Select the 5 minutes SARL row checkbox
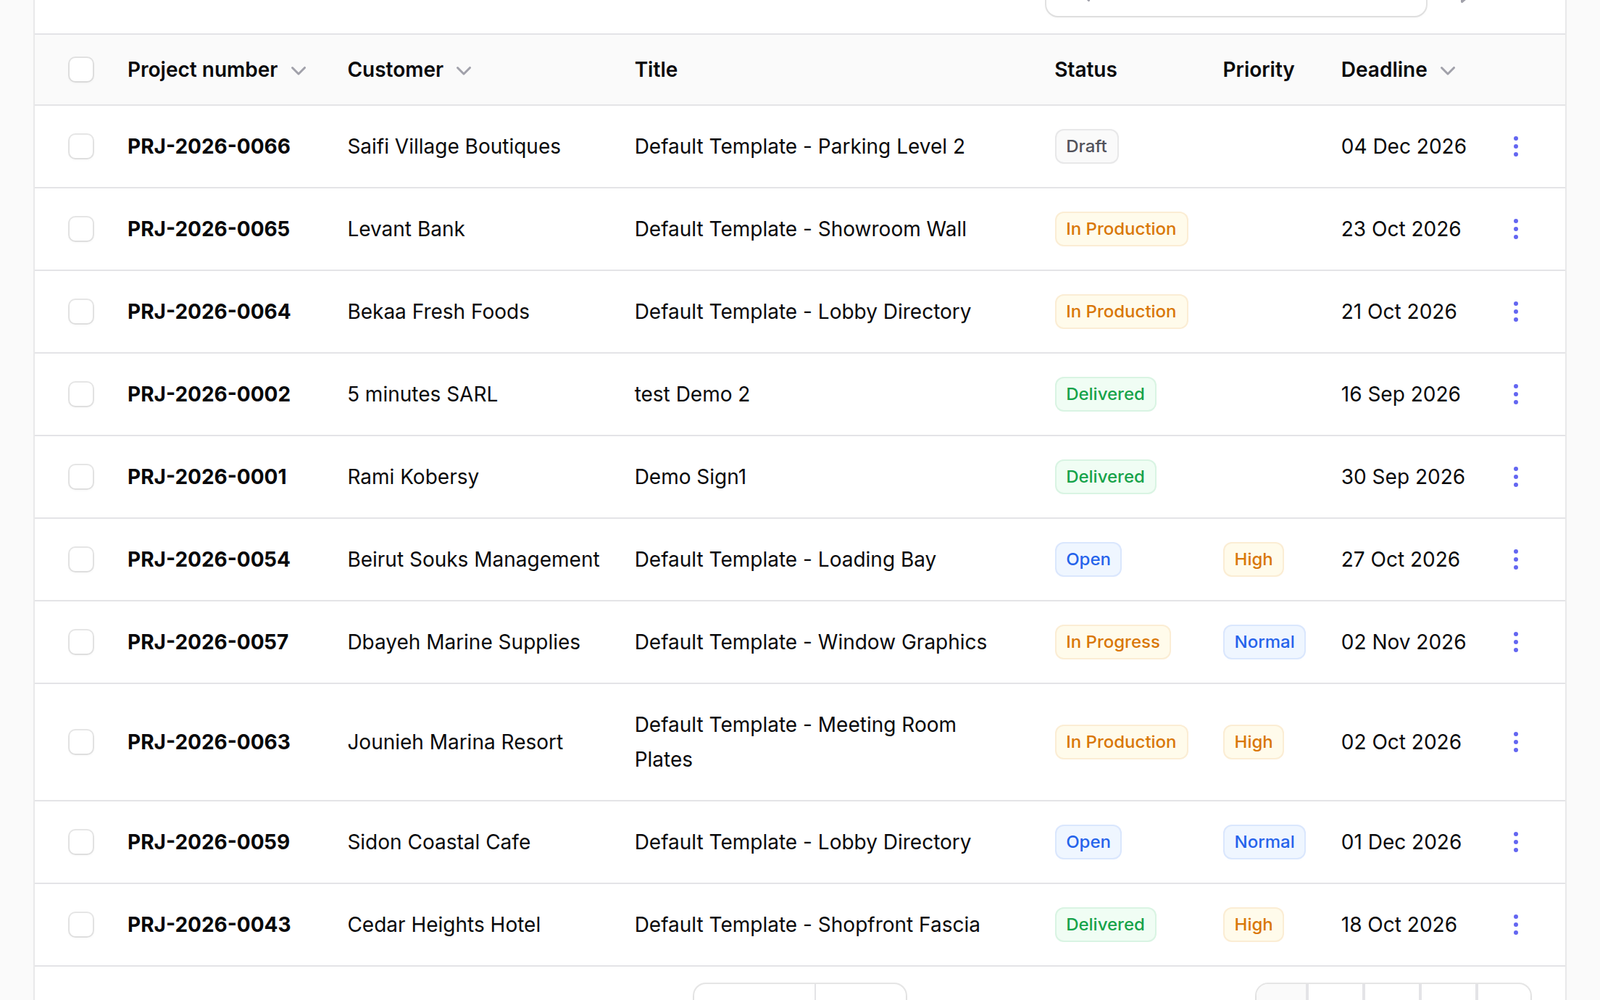 pyautogui.click(x=81, y=394)
